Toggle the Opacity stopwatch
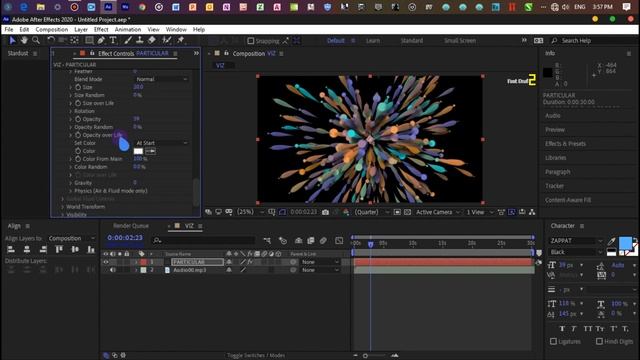The height and width of the screenshot is (360, 640). pos(78,119)
